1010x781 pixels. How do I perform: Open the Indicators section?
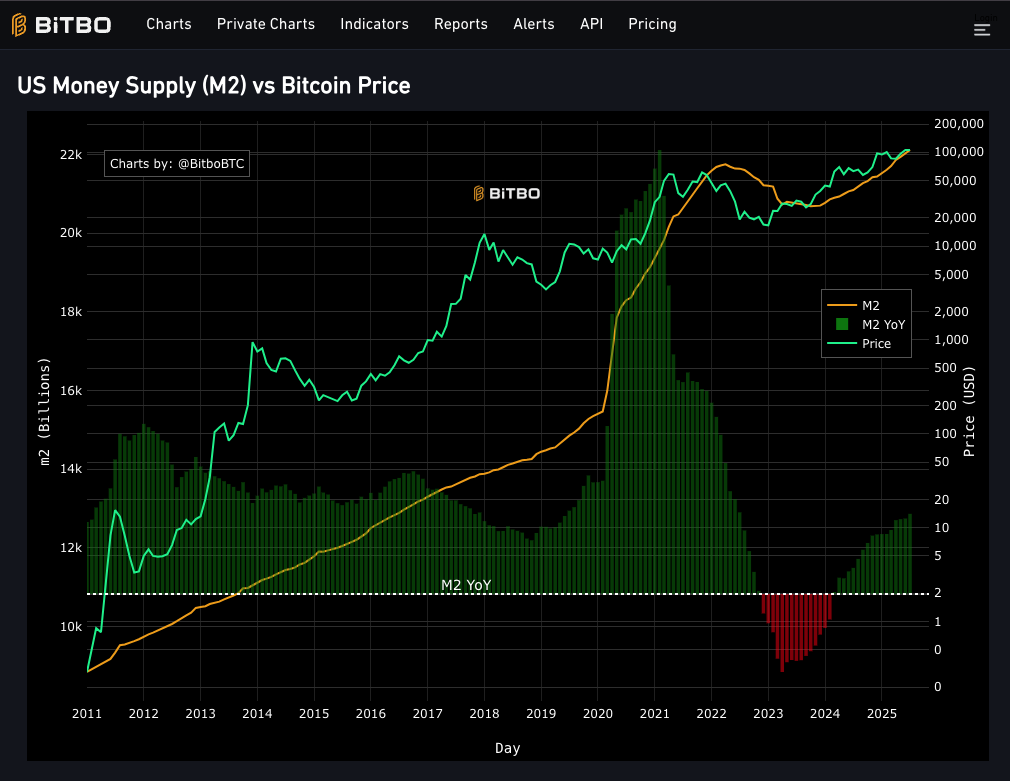tap(374, 24)
